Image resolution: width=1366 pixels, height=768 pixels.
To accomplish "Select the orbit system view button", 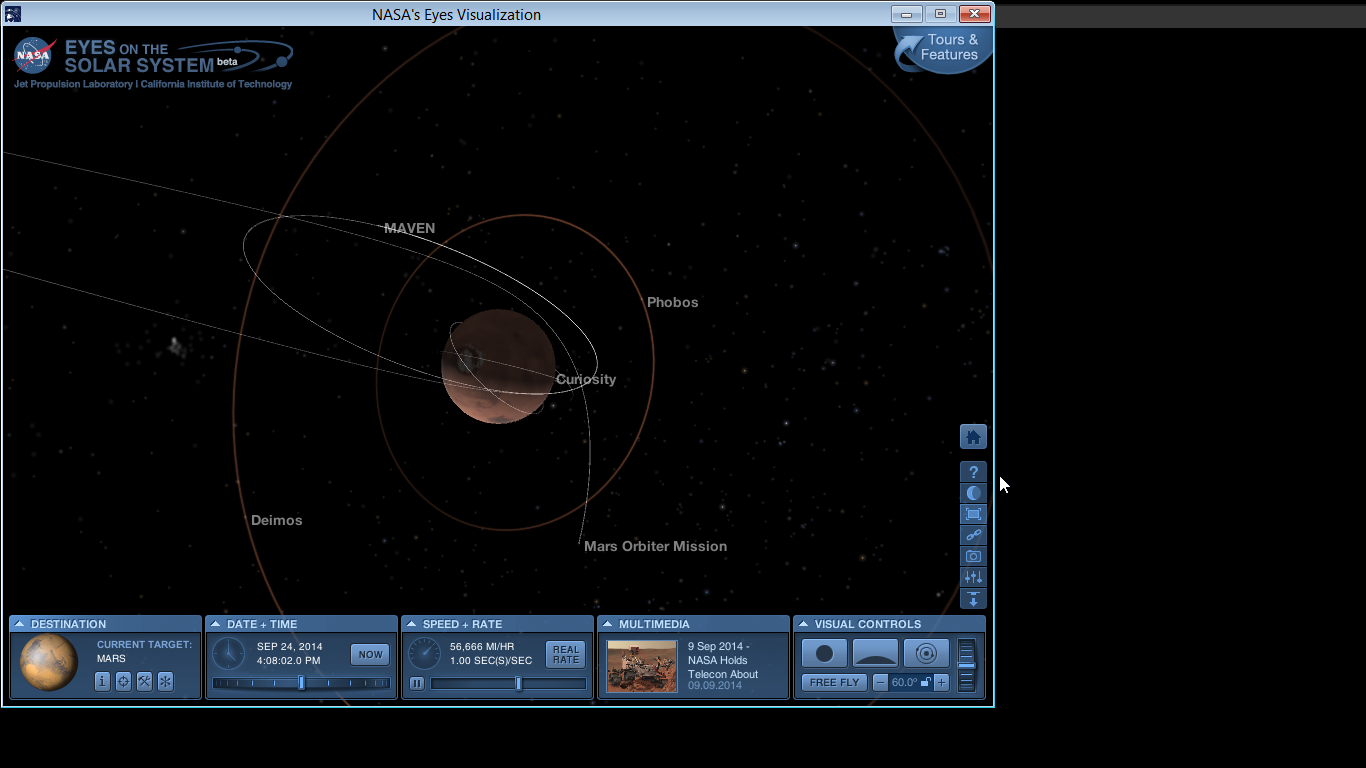I will (x=926, y=653).
